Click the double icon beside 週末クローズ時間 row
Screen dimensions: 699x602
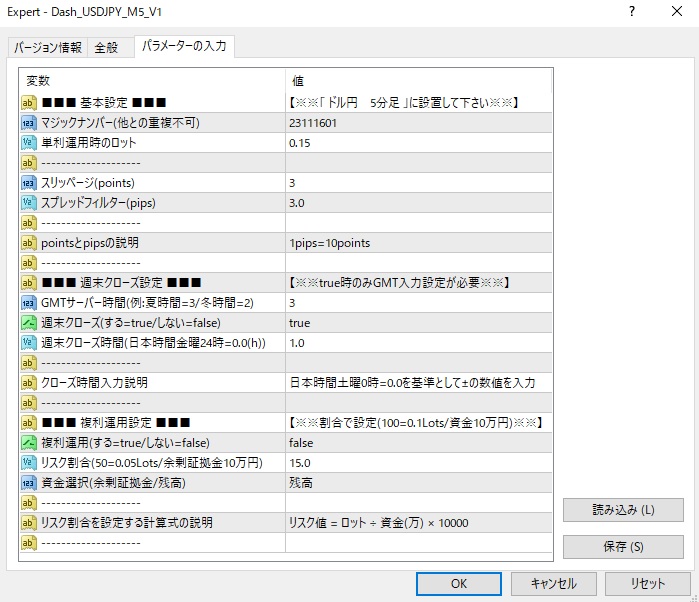tap(29, 343)
